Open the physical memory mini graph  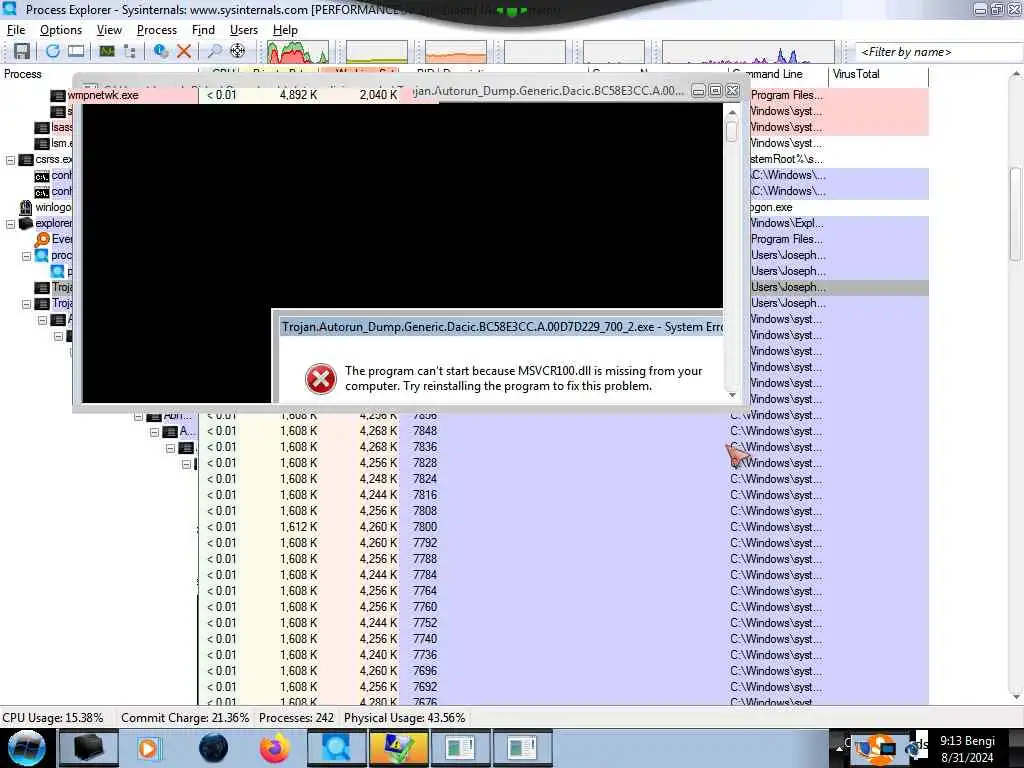pyautogui.click(x=456, y=52)
